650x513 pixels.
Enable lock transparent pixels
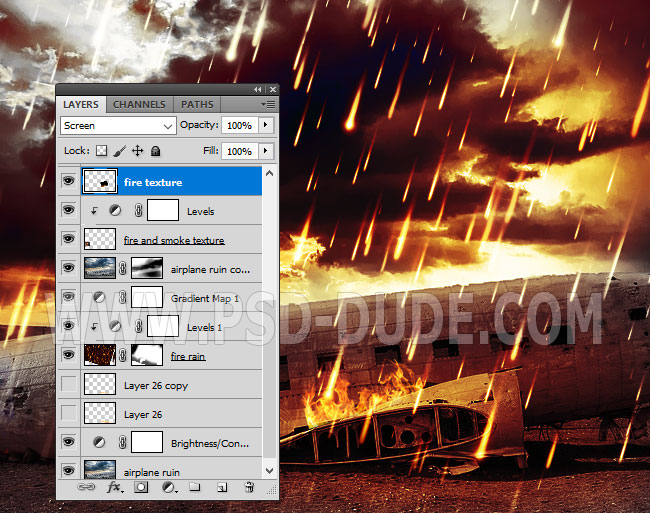coord(102,151)
